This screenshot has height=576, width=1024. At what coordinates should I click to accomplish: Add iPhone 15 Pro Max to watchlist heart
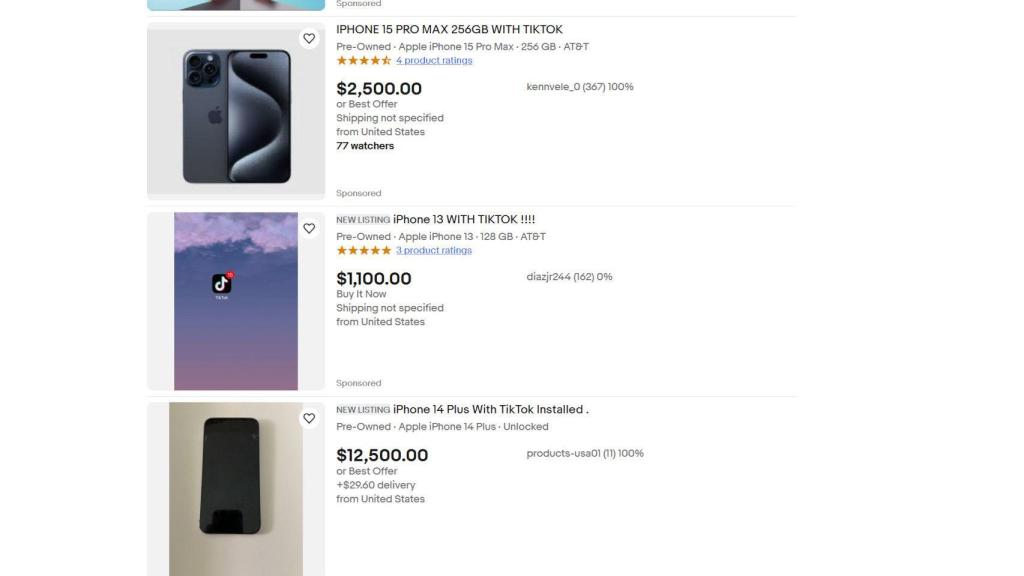tap(309, 38)
